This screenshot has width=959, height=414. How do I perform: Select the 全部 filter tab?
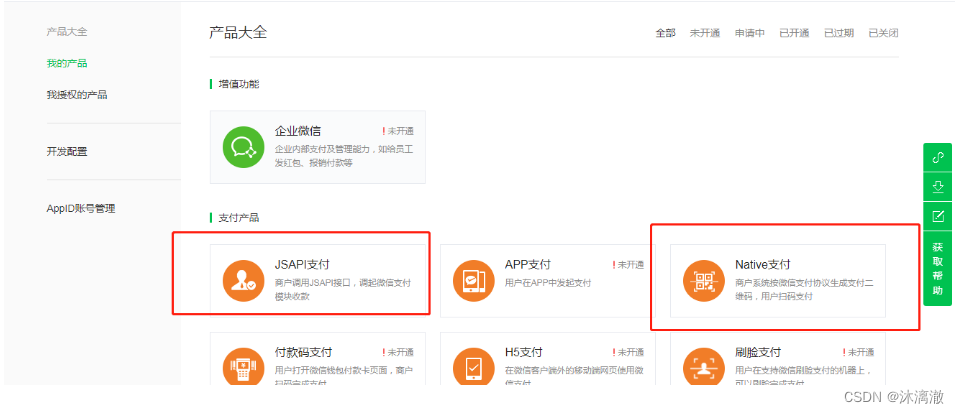665,33
